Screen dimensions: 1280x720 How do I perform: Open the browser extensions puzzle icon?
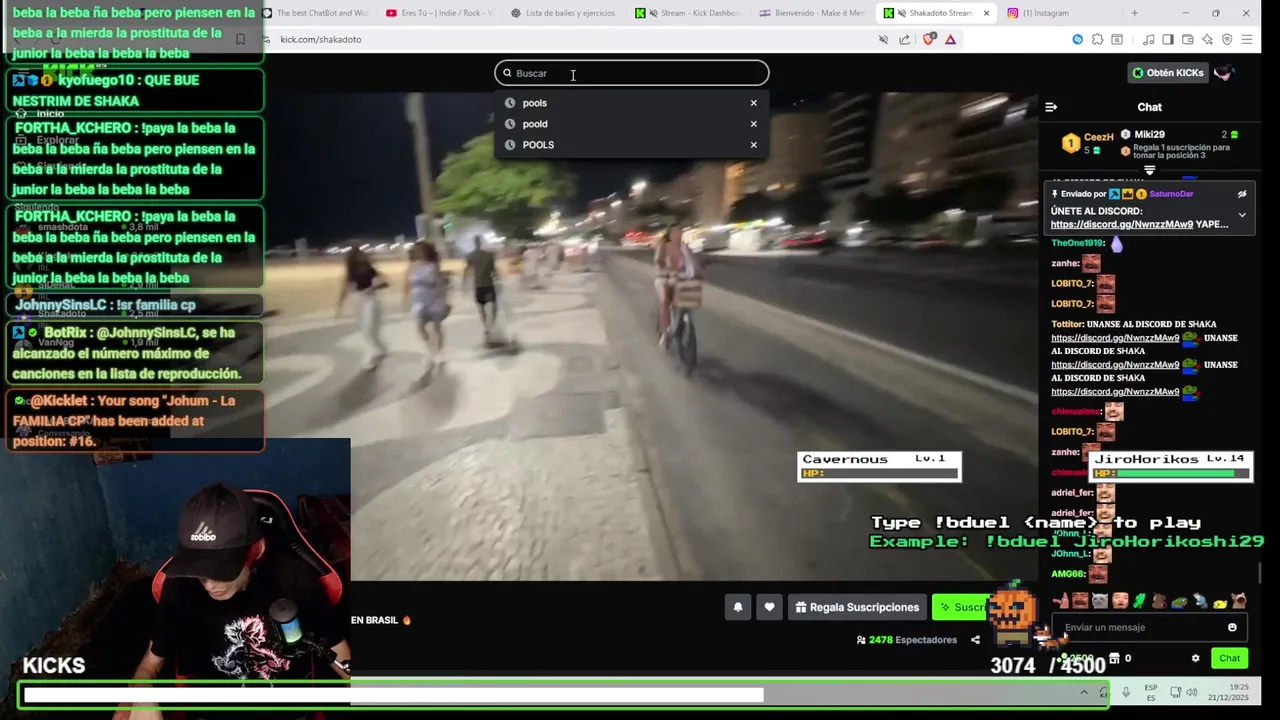(1097, 39)
